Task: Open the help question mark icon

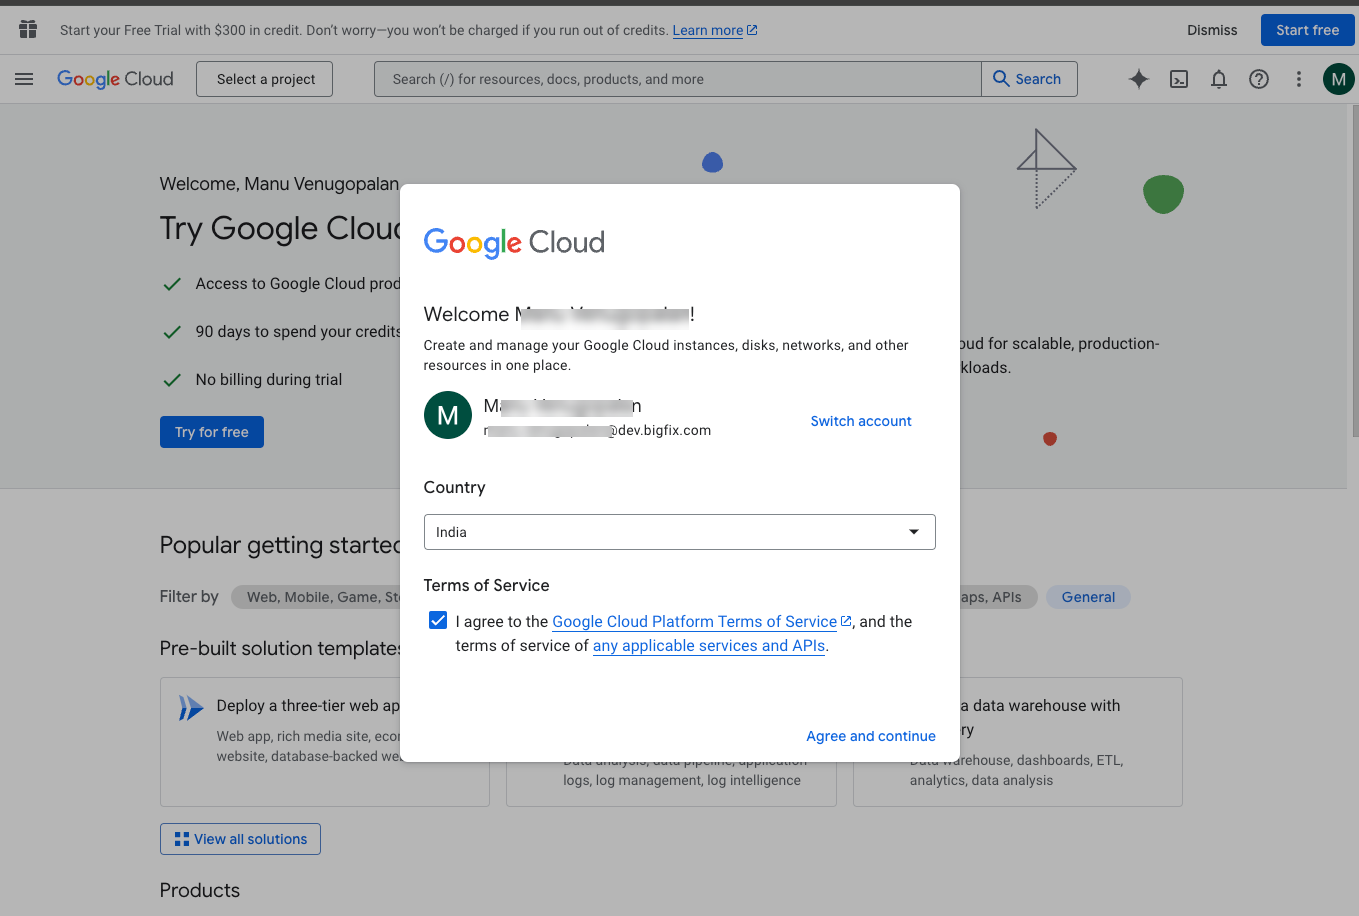Action: pos(1258,79)
